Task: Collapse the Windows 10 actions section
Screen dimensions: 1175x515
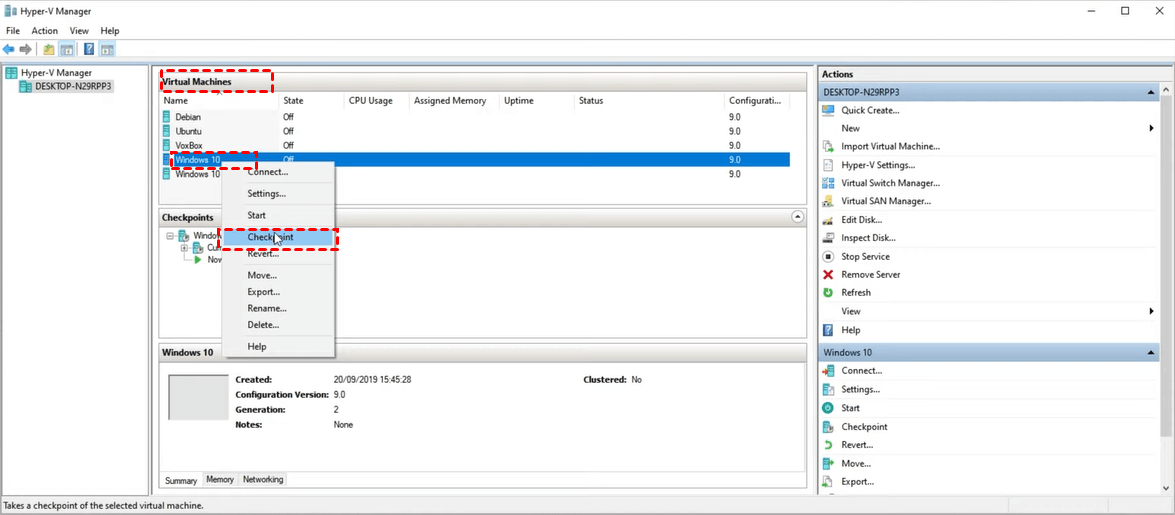Action: 1151,353
